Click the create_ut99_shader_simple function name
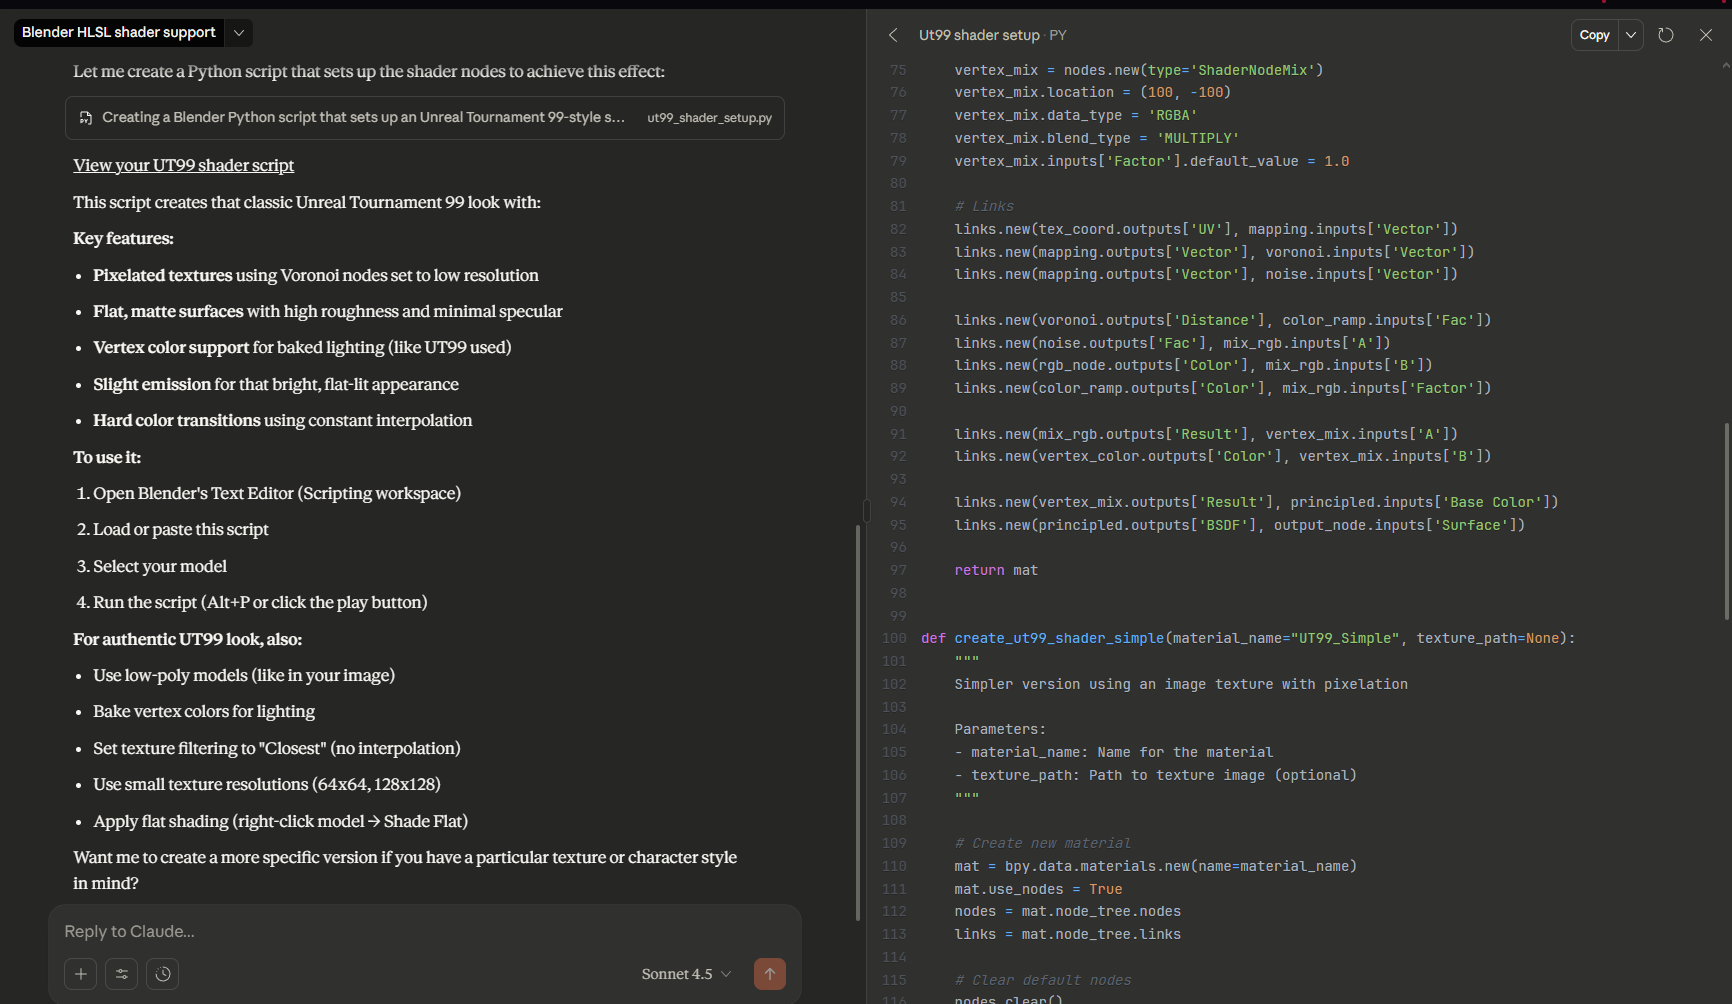This screenshot has width=1732, height=1004. (x=1058, y=638)
